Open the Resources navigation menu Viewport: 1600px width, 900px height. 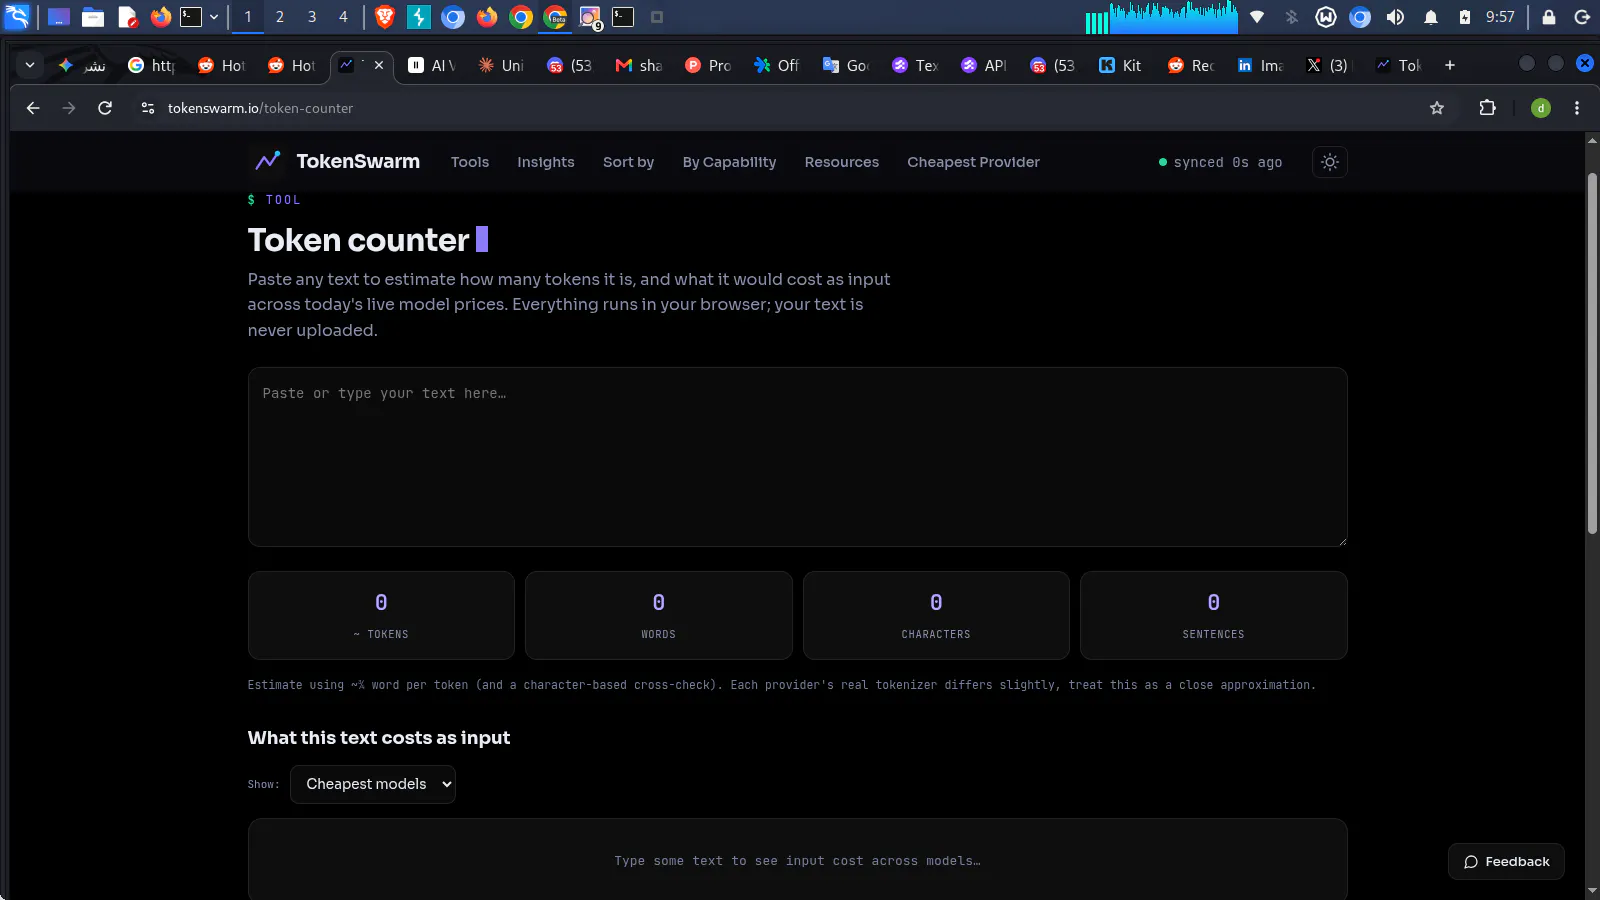[841, 162]
